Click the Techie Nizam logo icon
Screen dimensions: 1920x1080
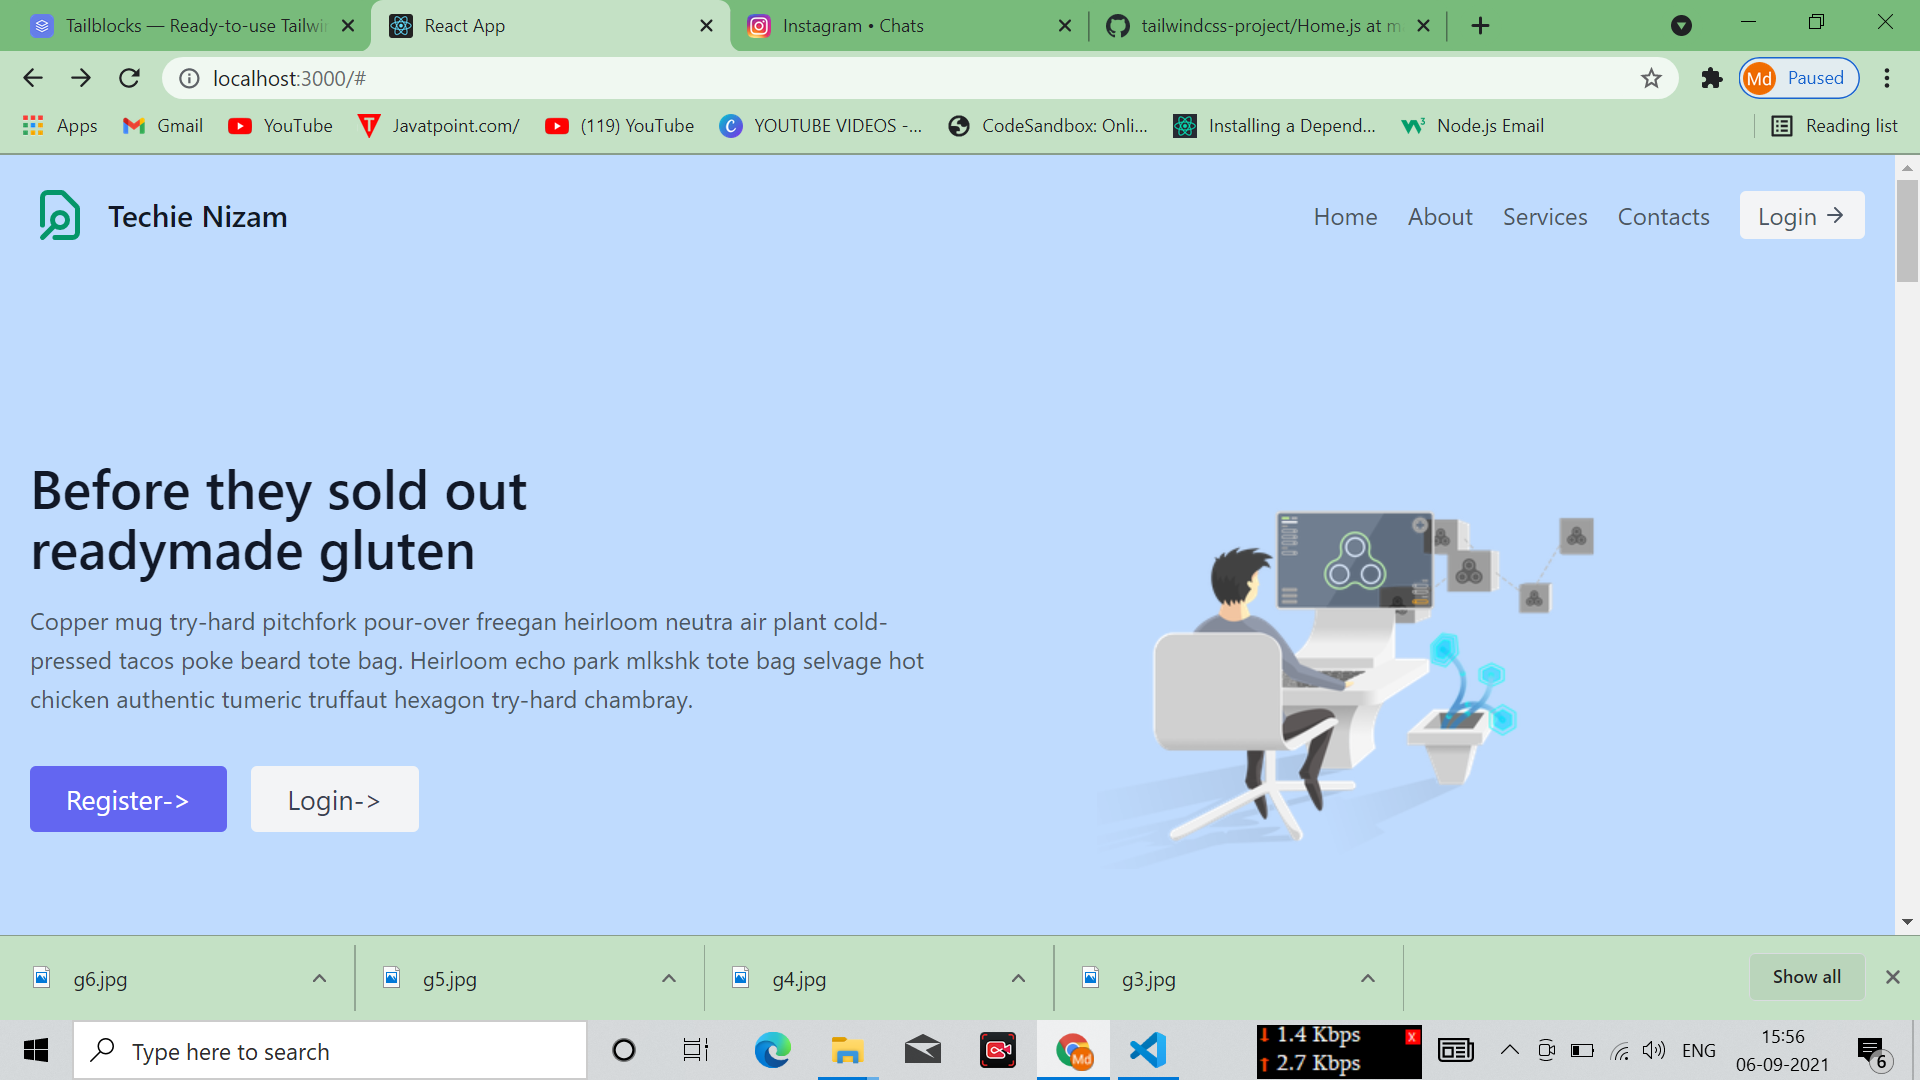59,216
